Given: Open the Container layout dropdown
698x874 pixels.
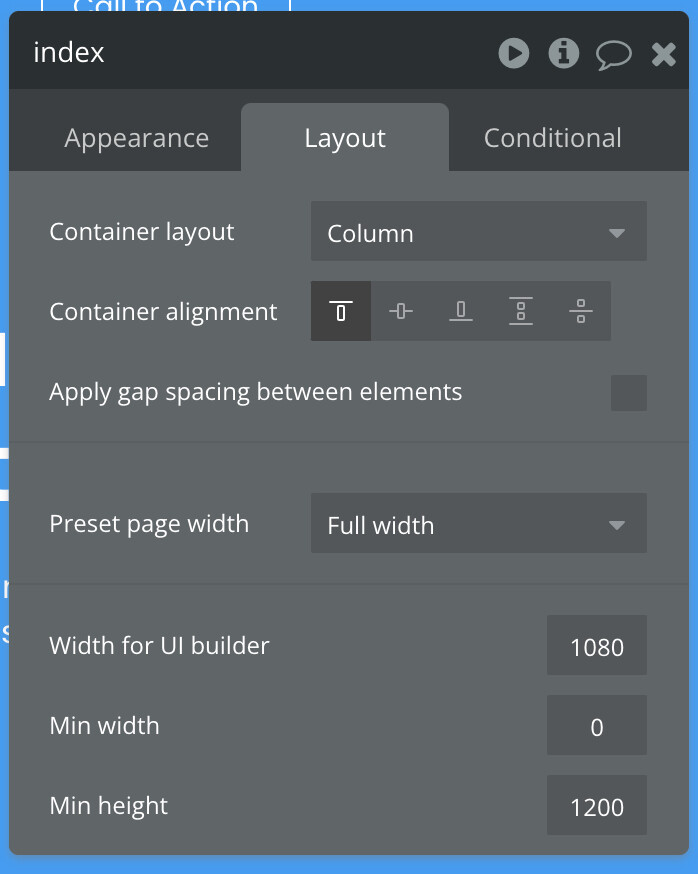Looking at the screenshot, I should [479, 233].
